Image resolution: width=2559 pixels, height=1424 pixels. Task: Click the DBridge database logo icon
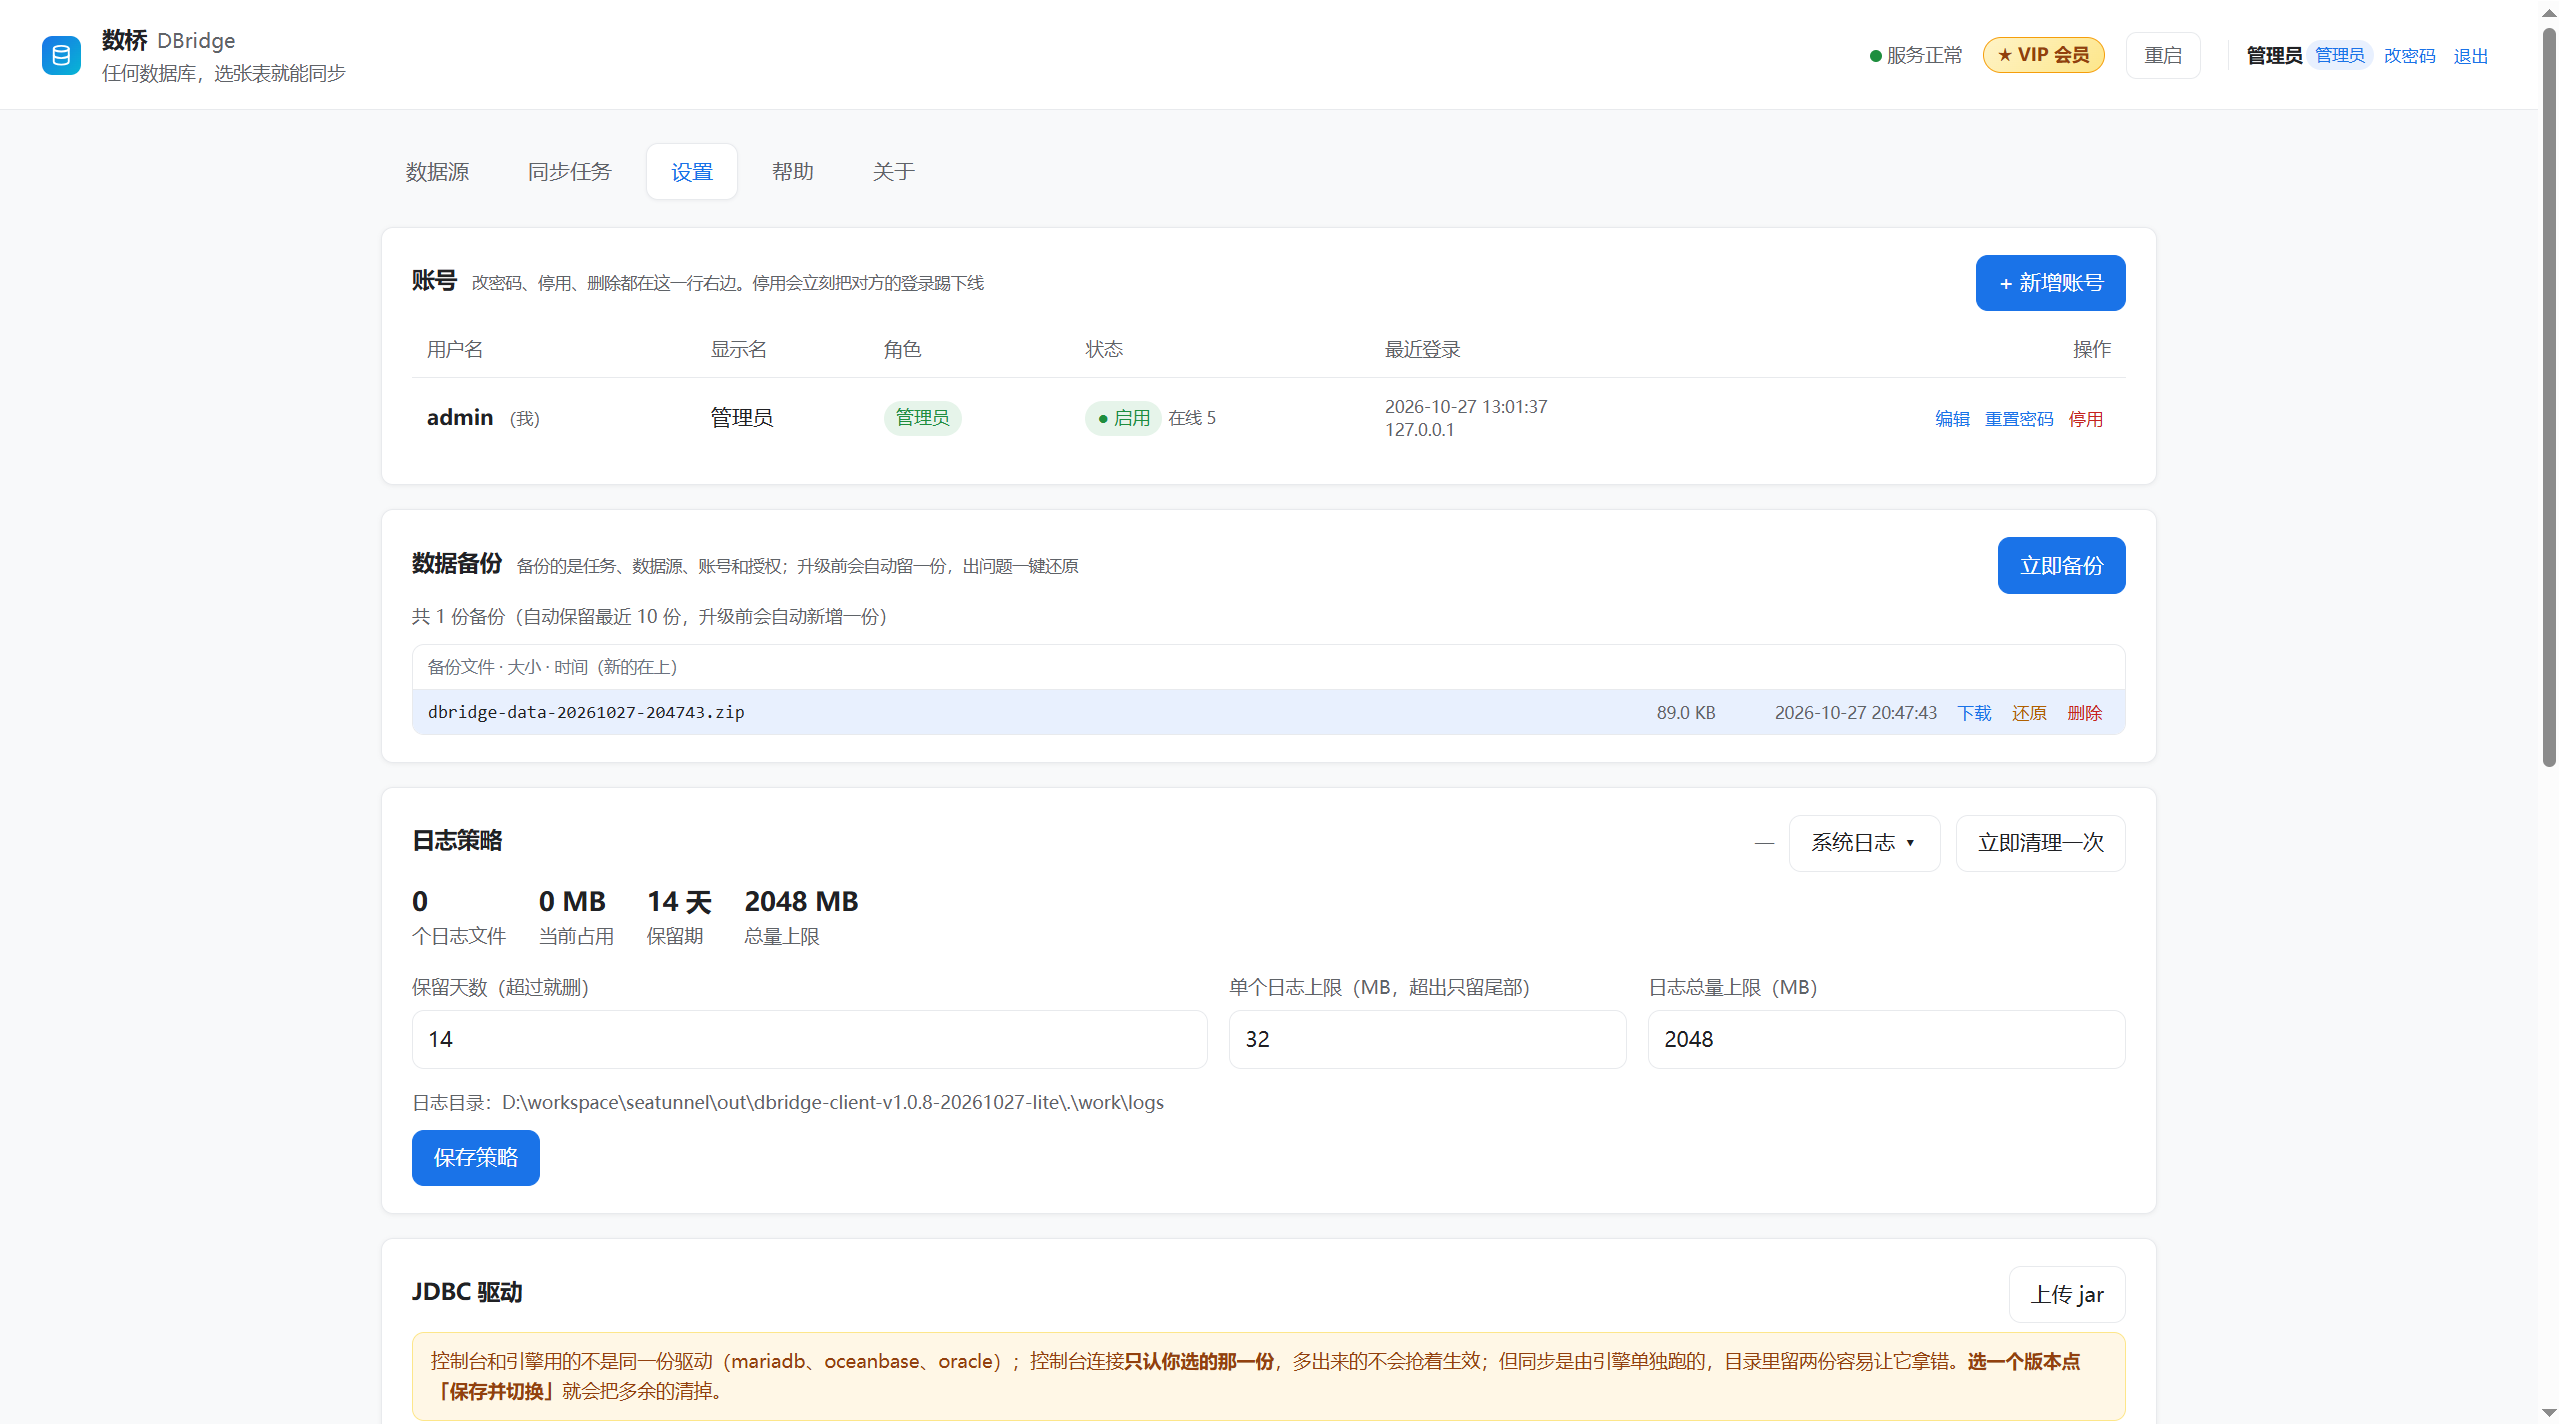pos(61,55)
